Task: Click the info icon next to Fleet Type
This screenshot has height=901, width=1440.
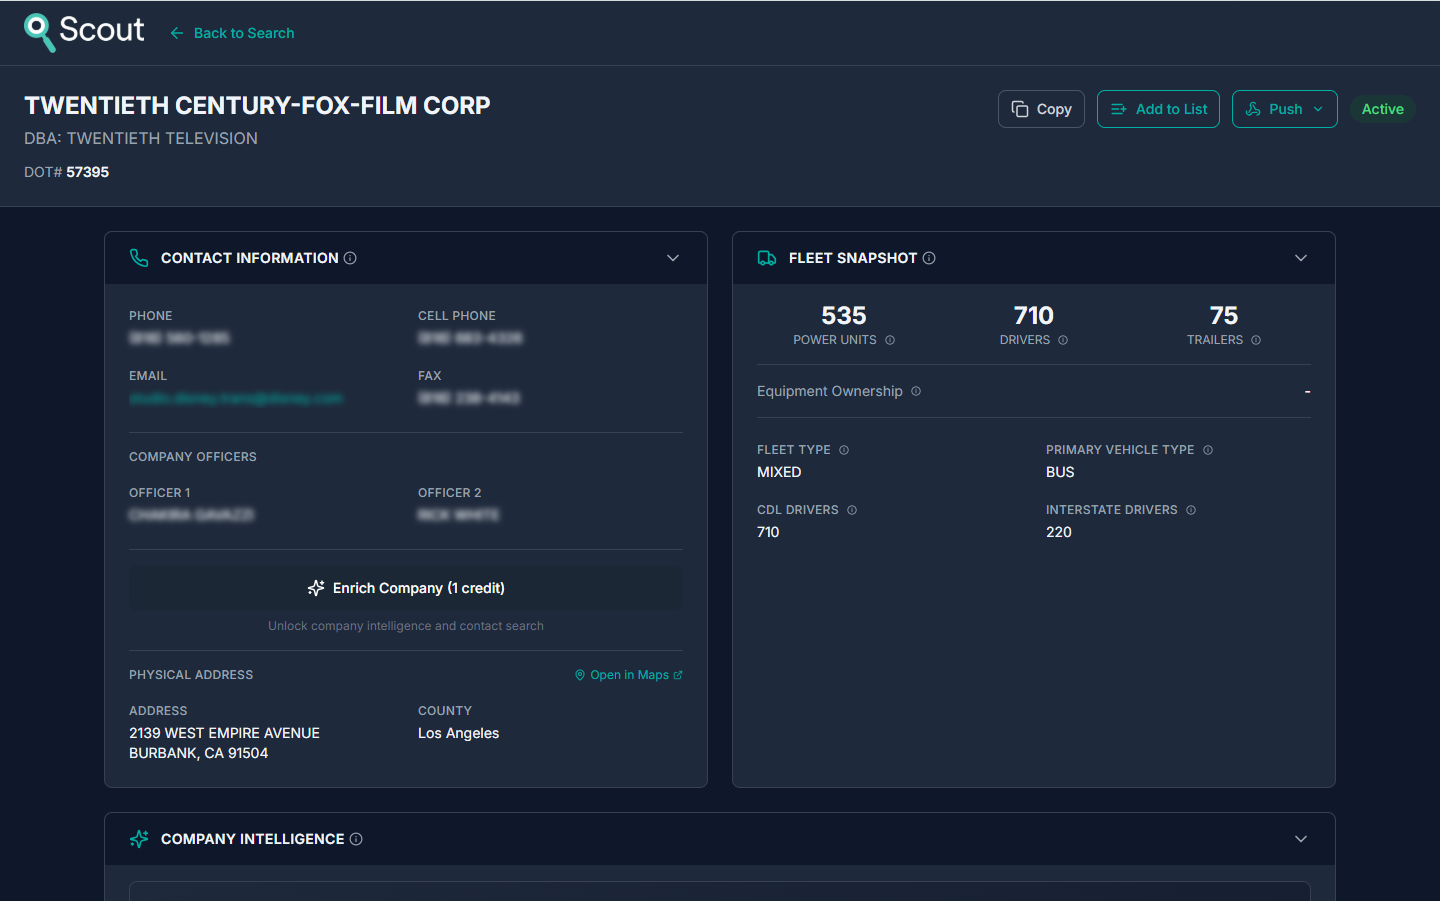Action: pyautogui.click(x=843, y=450)
